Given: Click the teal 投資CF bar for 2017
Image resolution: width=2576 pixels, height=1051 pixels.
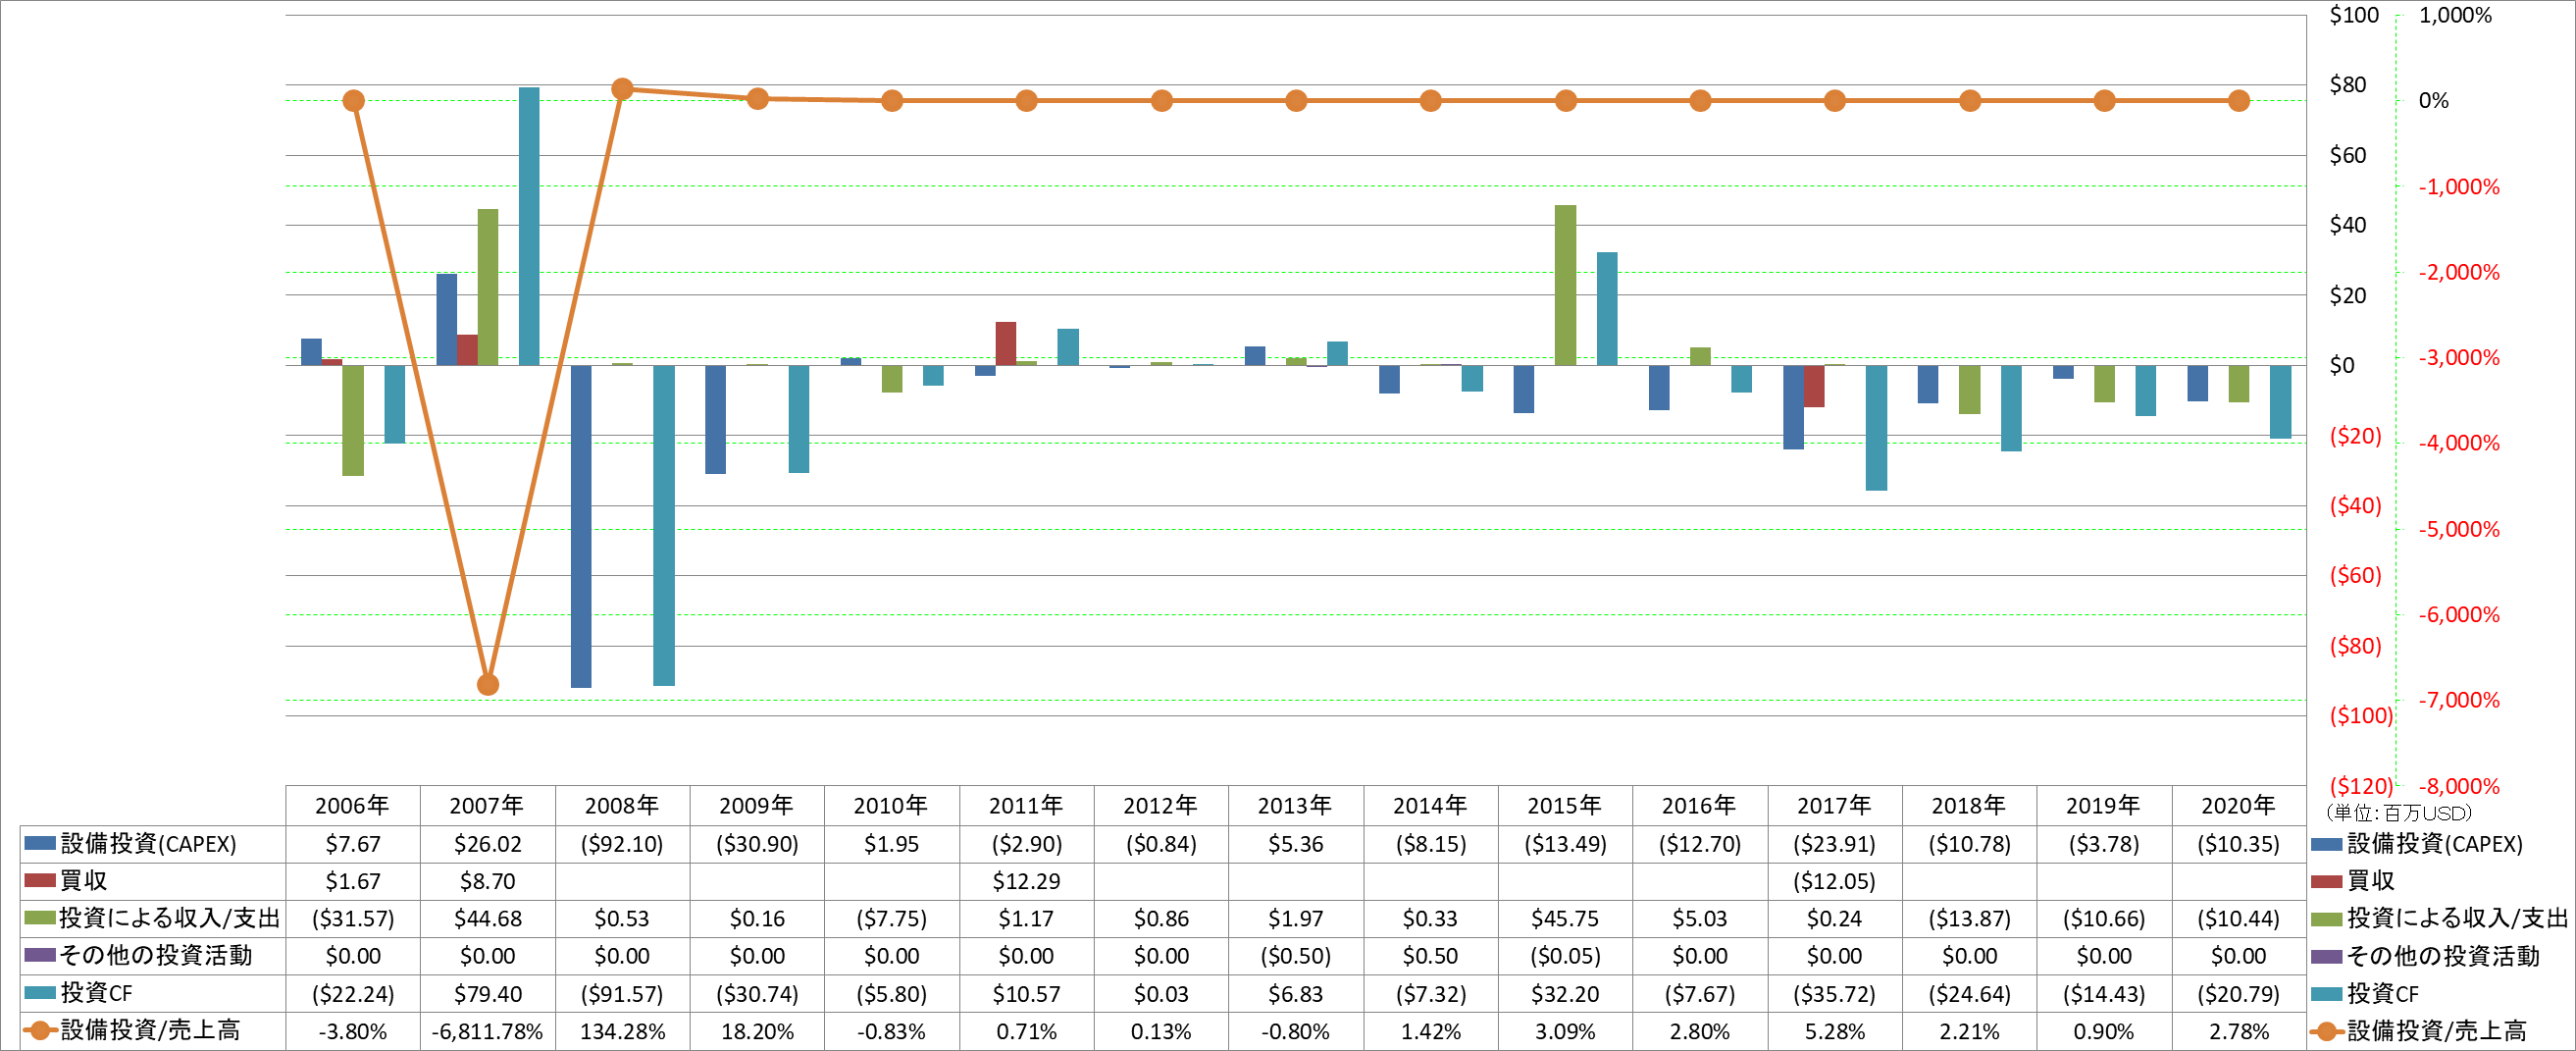Looking at the screenshot, I should [x=1876, y=428].
